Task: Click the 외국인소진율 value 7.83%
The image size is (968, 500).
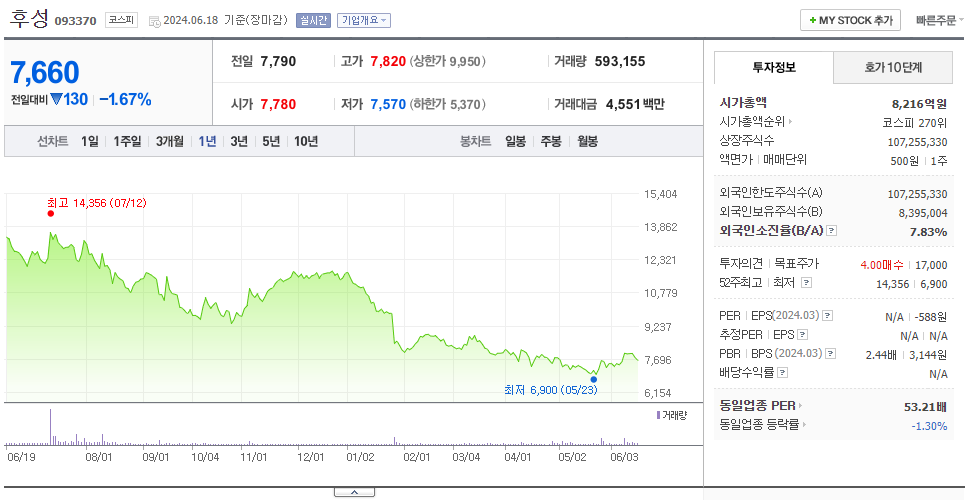Action: (928, 231)
